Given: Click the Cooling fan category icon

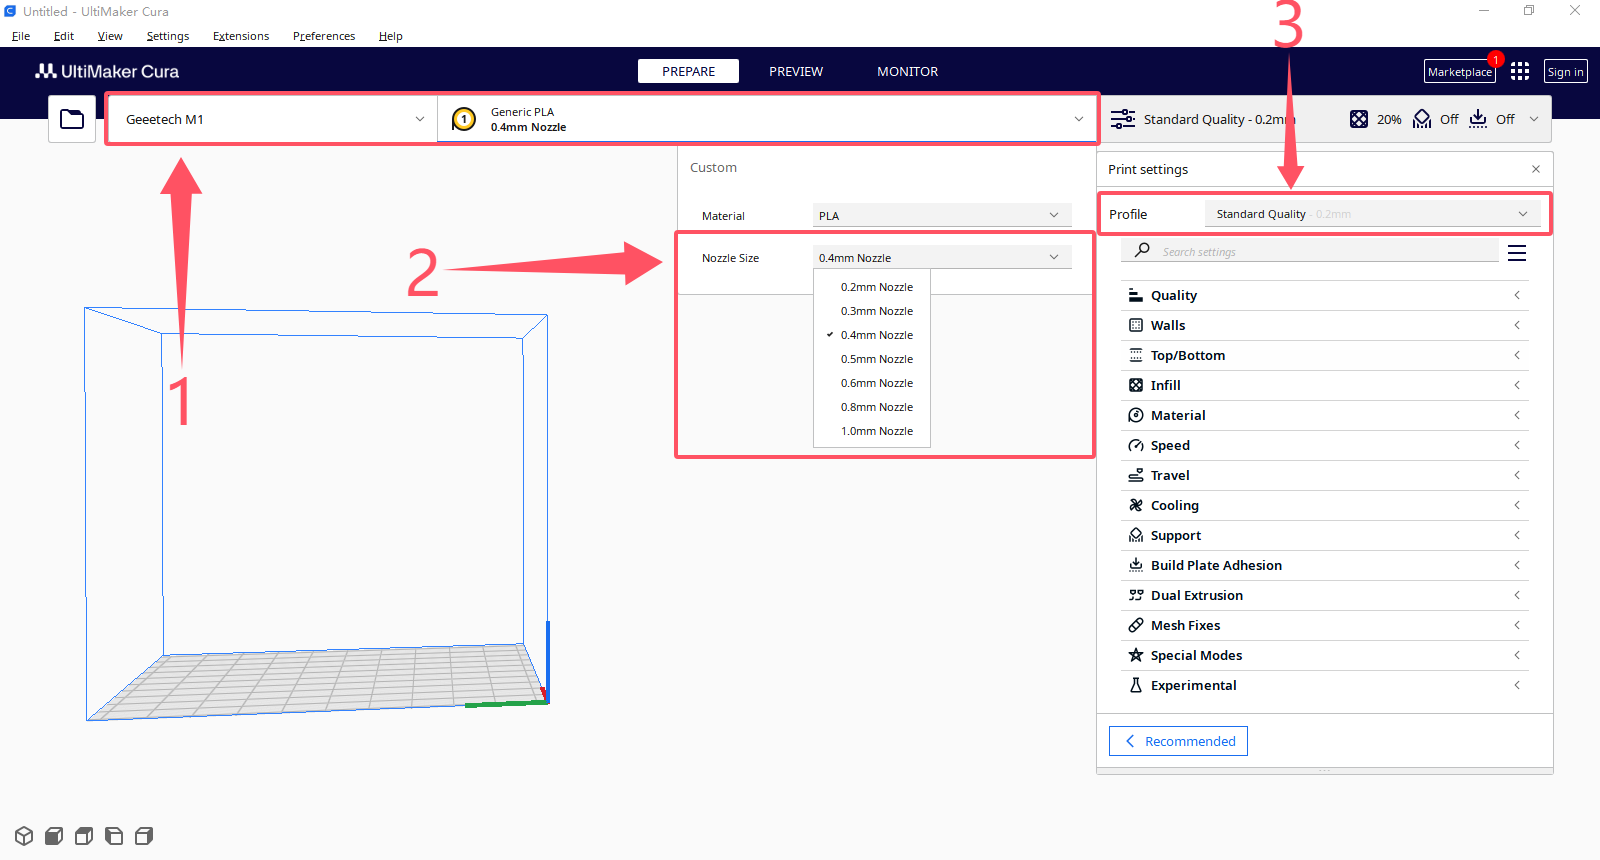Looking at the screenshot, I should (x=1136, y=505).
